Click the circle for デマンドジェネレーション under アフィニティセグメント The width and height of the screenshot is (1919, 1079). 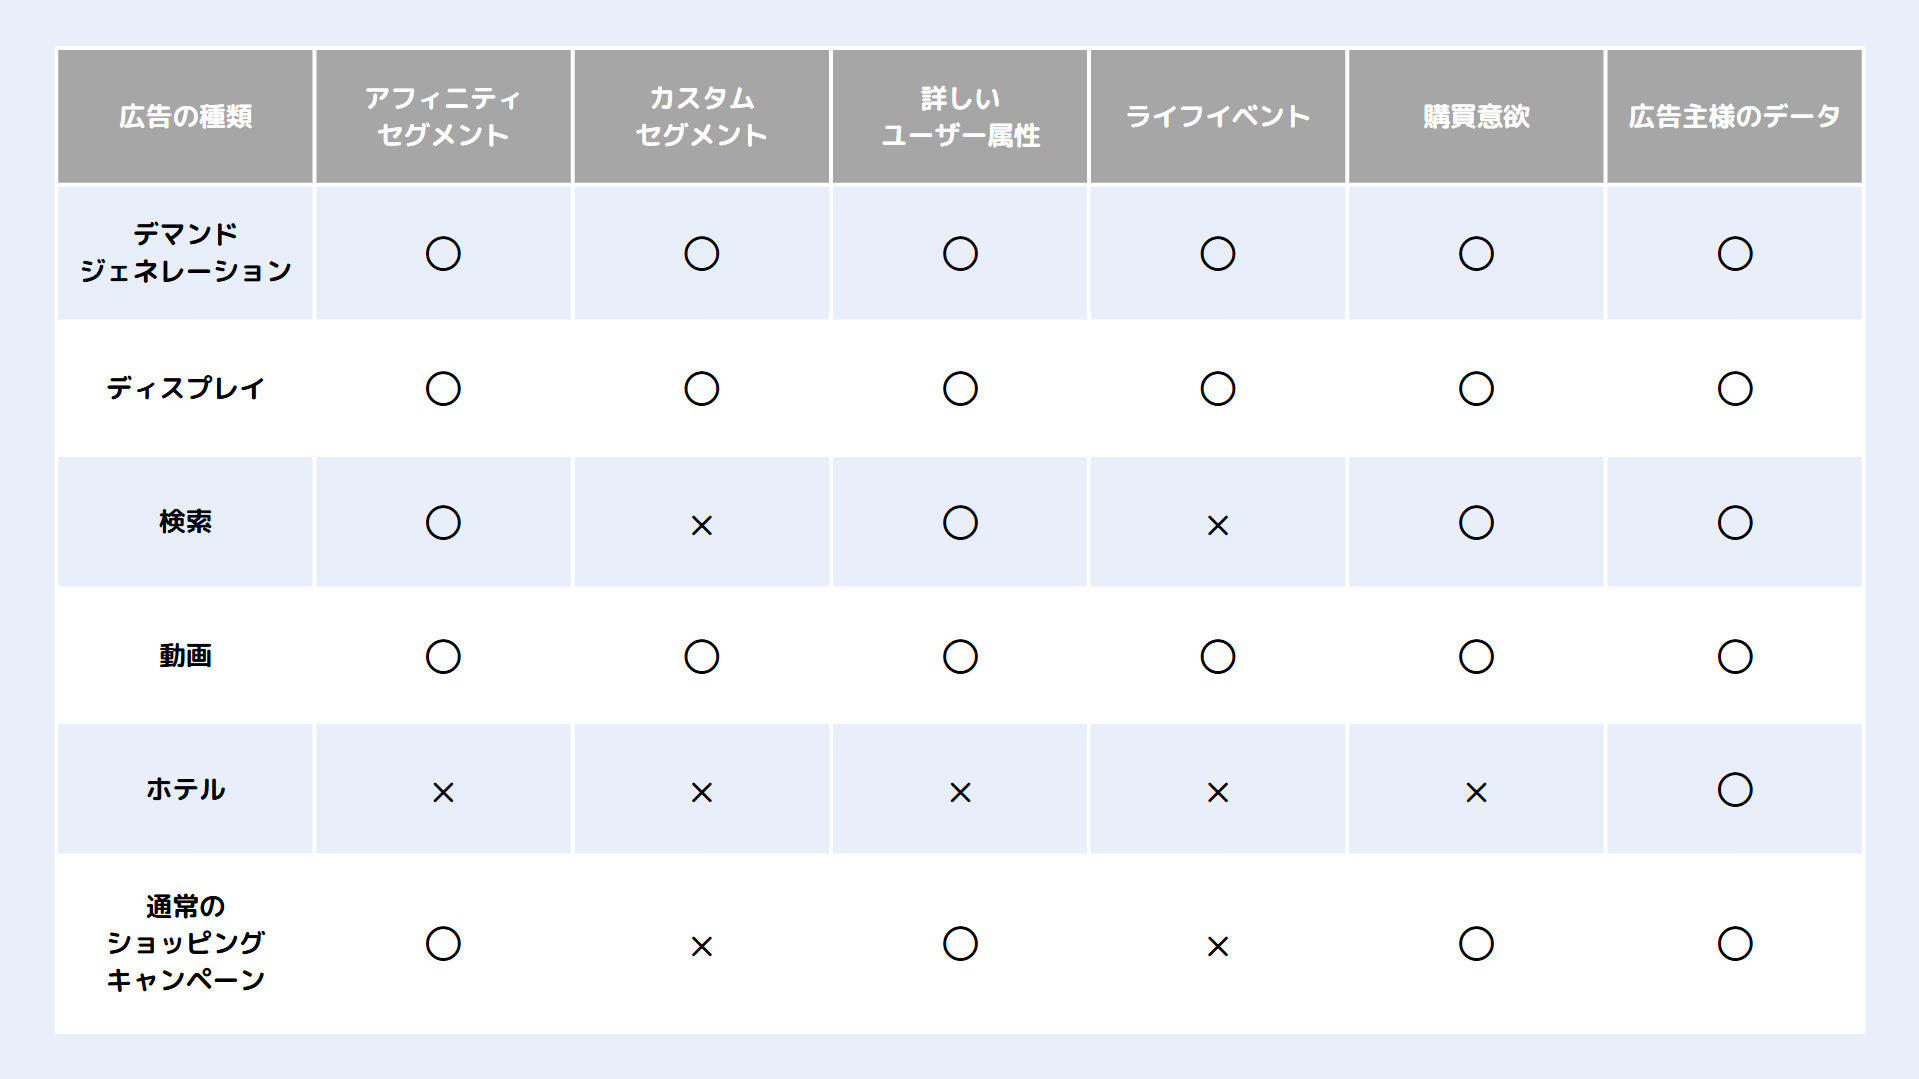point(443,254)
